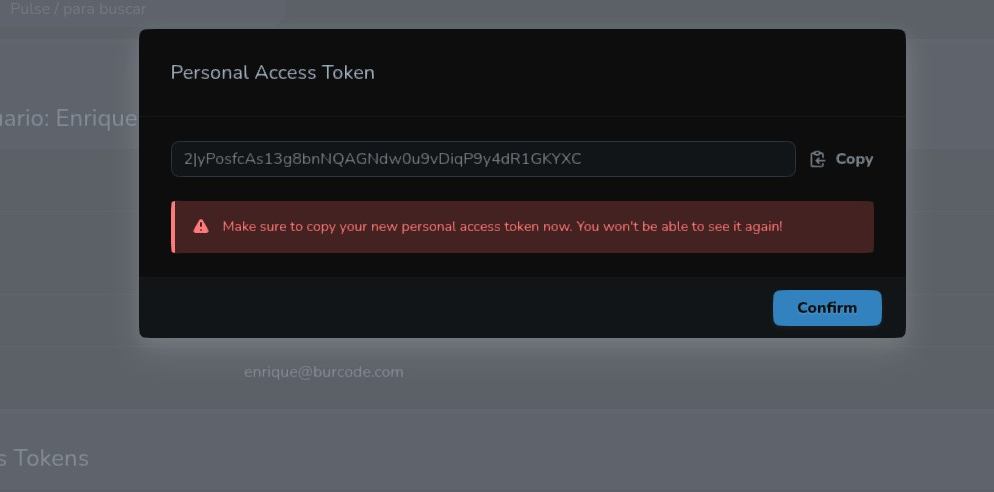
Task: Click the alert banner's red left accent bar
Action: [x=173, y=227]
